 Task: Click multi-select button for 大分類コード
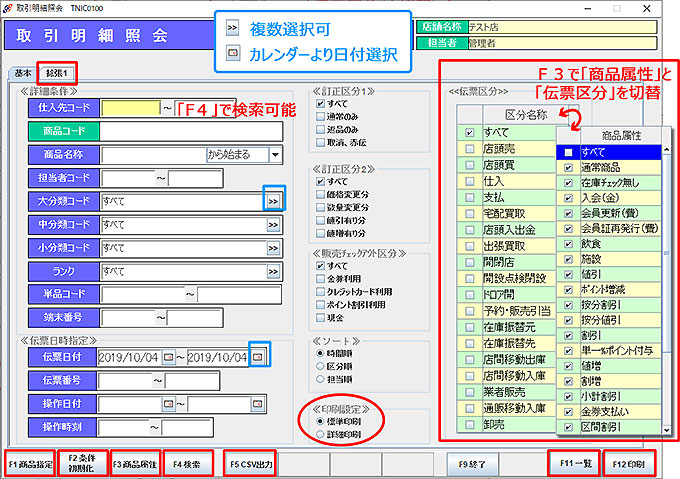[x=272, y=201]
